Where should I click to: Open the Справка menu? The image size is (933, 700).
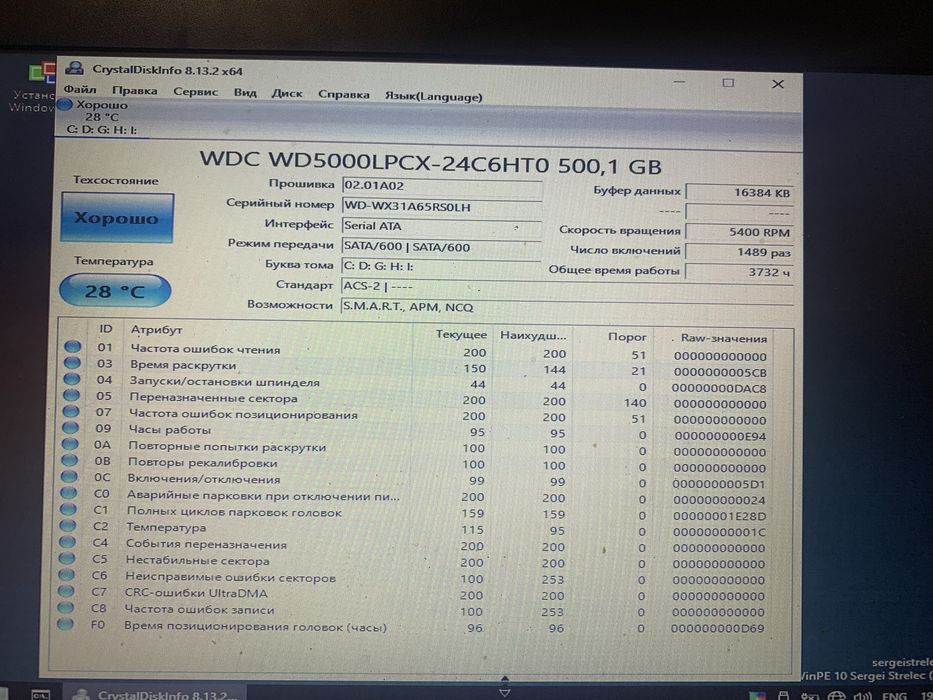(x=343, y=95)
